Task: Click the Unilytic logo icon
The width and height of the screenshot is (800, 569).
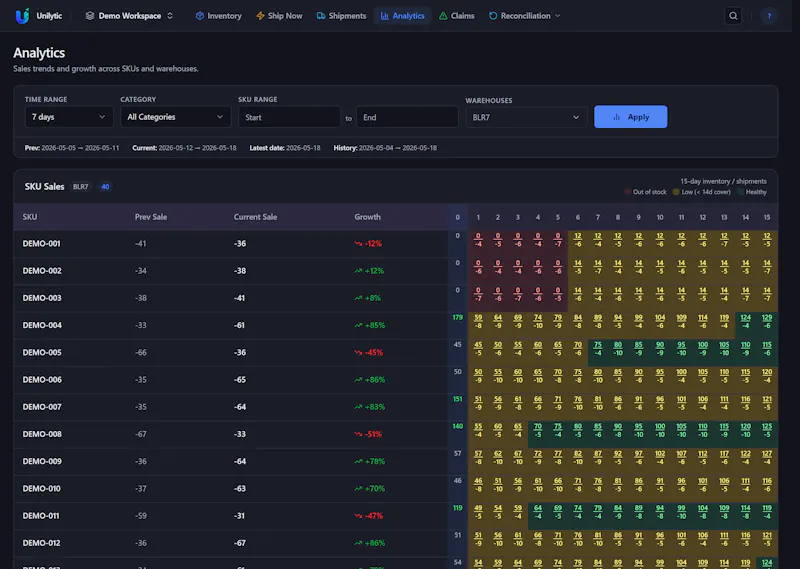Action: coord(22,16)
